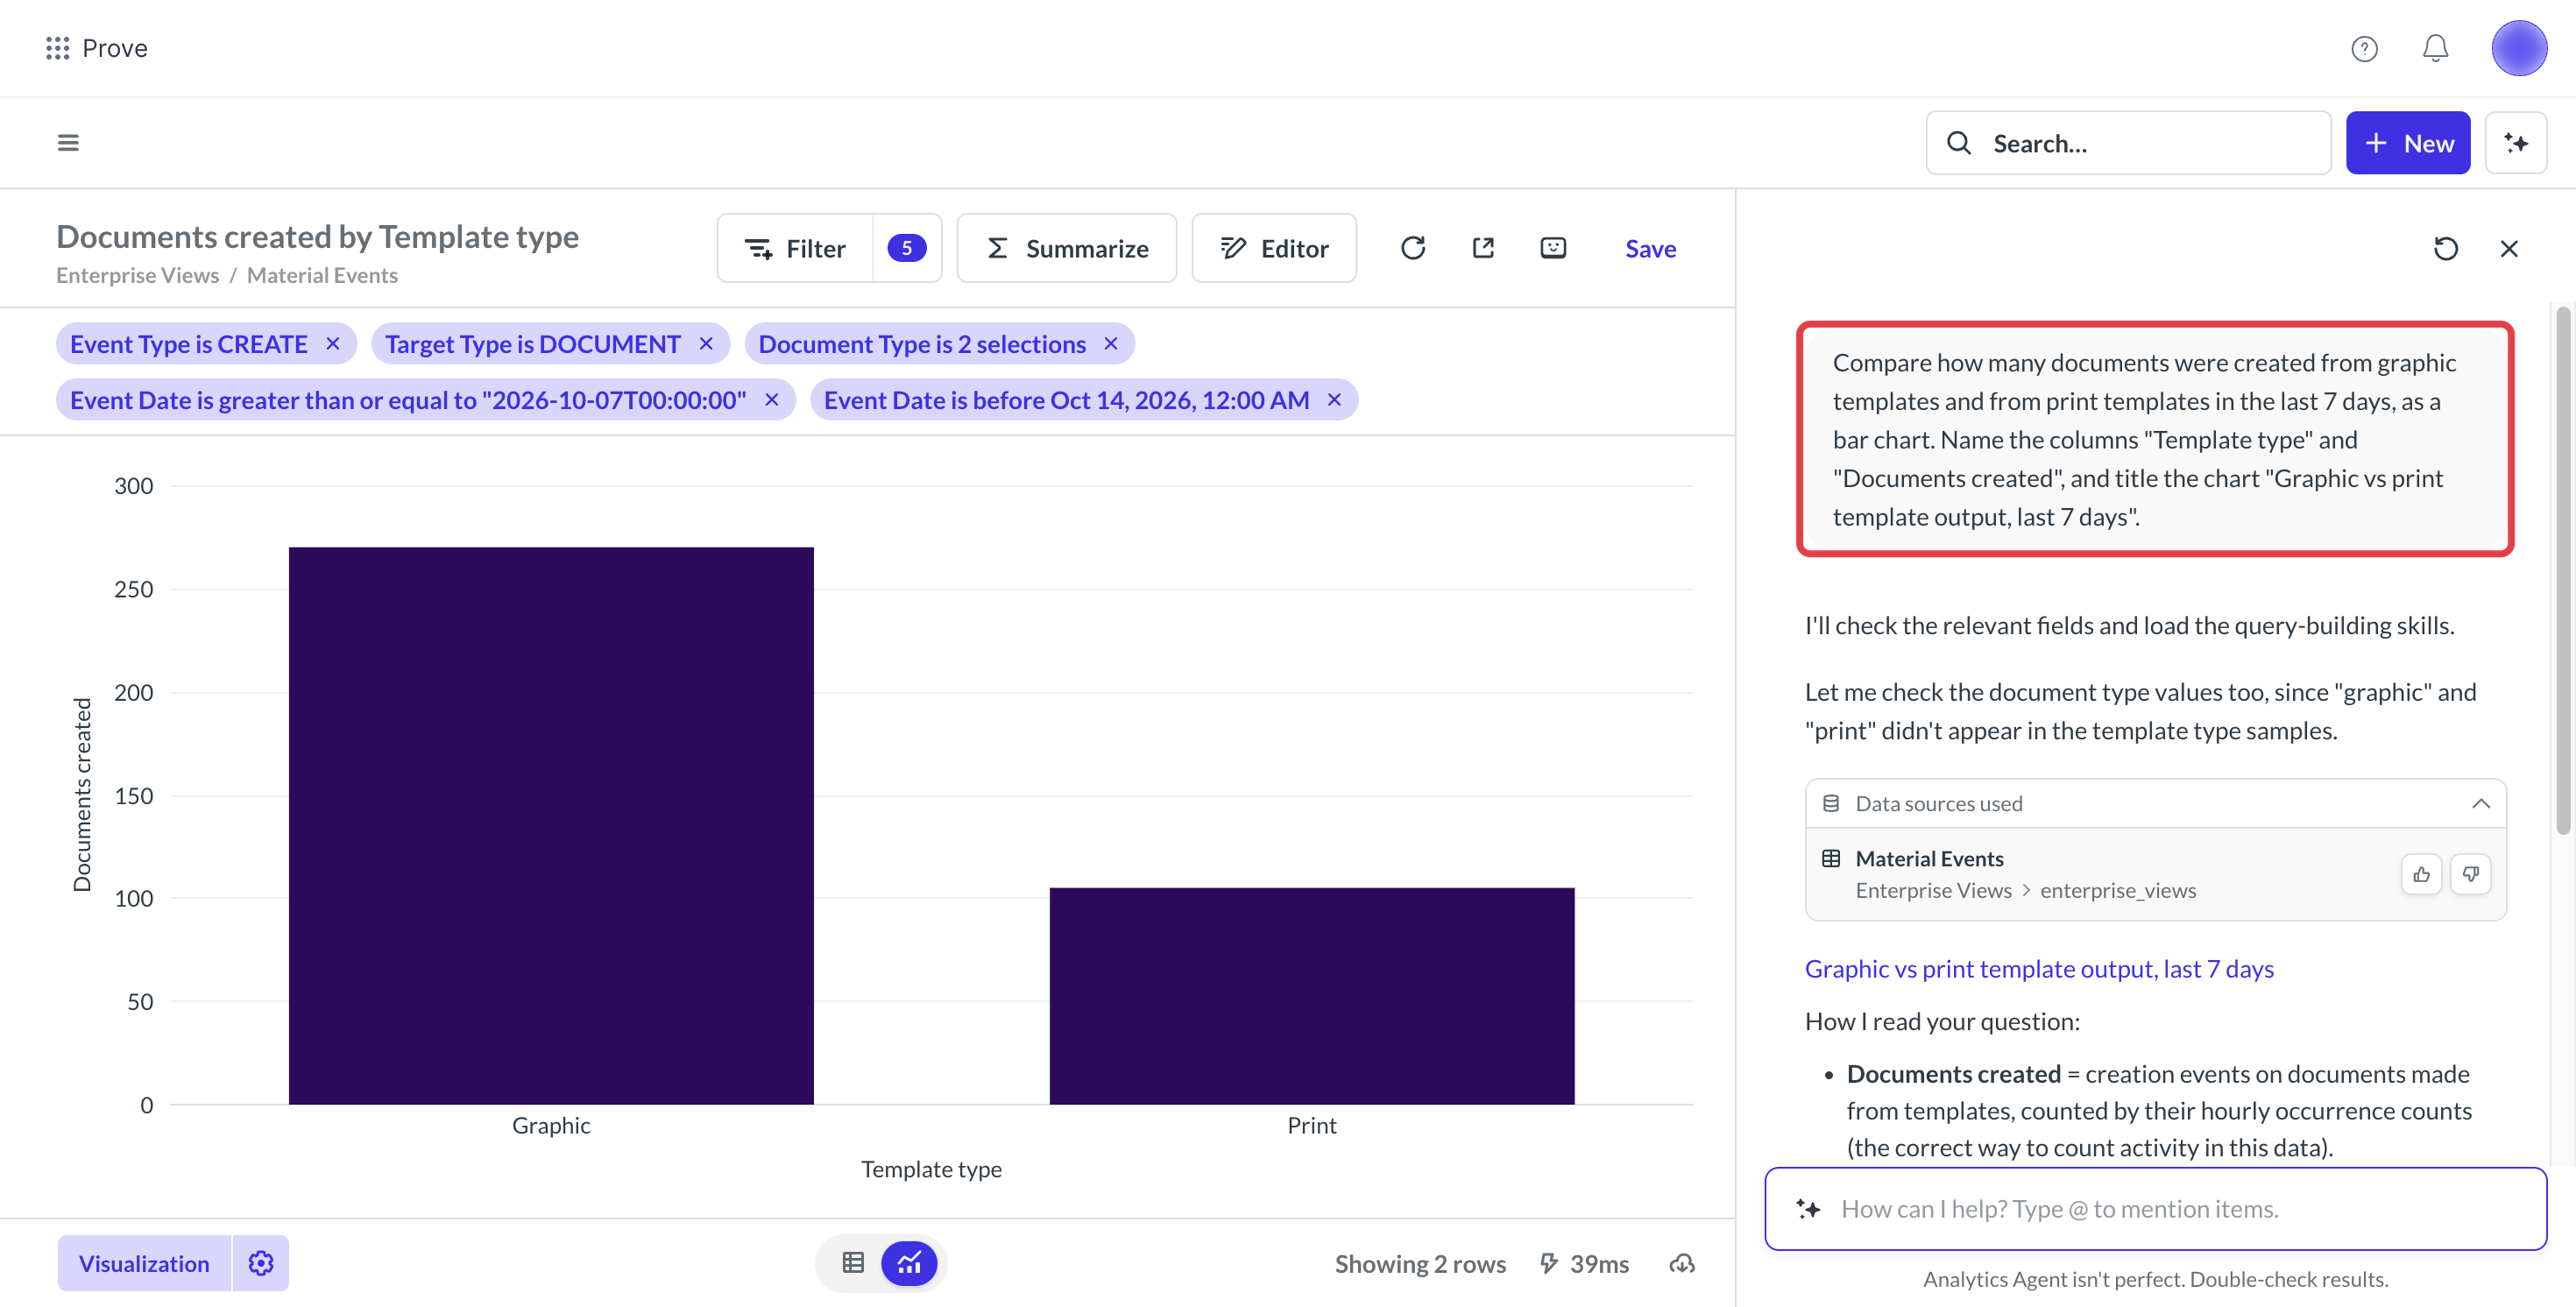2576x1307 pixels.
Task: Open the Filter button
Action: [x=795, y=248]
